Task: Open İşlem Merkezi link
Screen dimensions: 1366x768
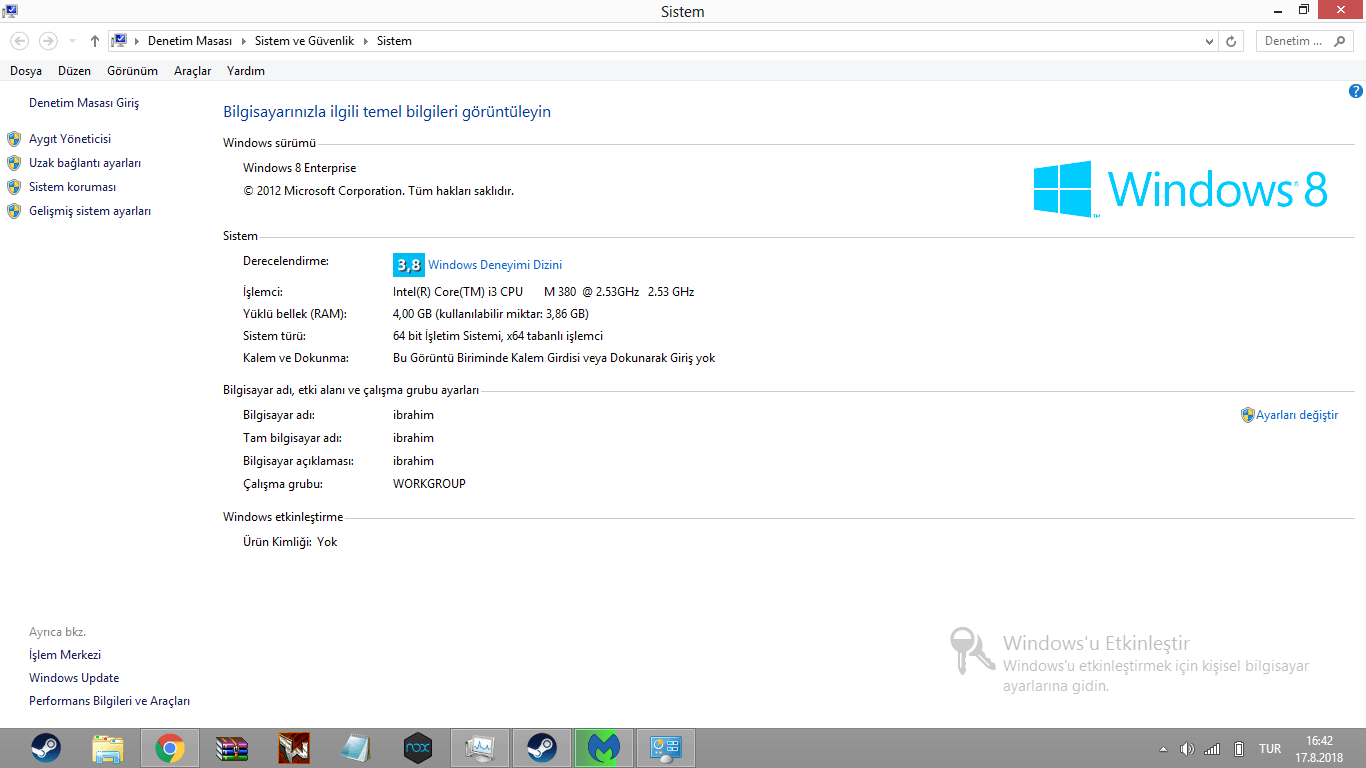Action: coord(65,655)
